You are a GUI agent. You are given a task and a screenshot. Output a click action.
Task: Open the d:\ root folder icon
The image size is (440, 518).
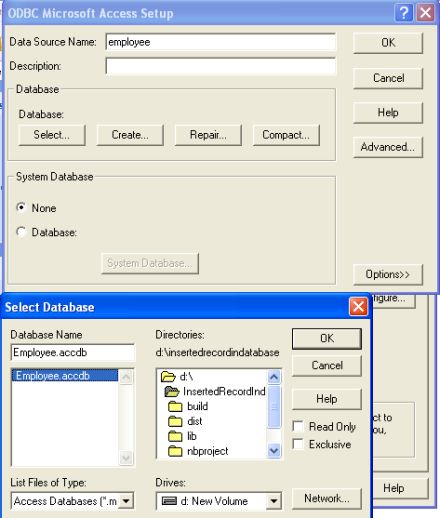tap(168, 377)
